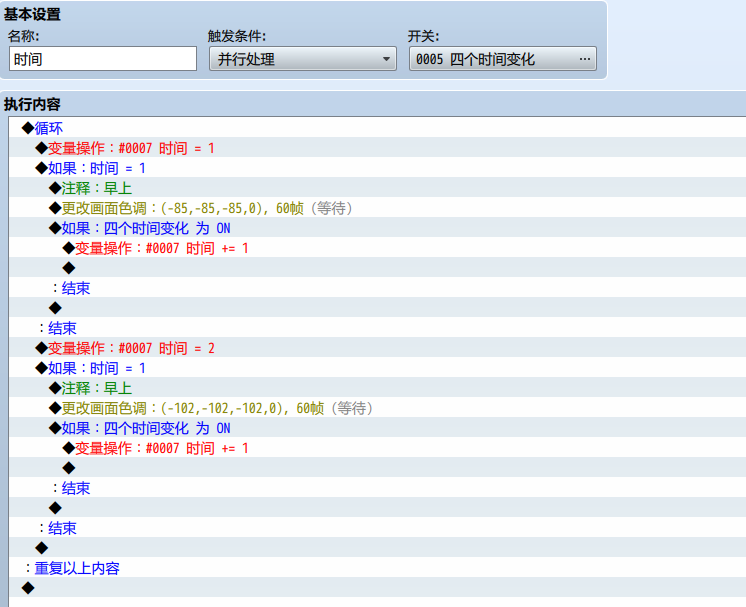Open the 触发条件 dropdown showing 并行处理
The width and height of the screenshot is (746, 607).
point(303,59)
